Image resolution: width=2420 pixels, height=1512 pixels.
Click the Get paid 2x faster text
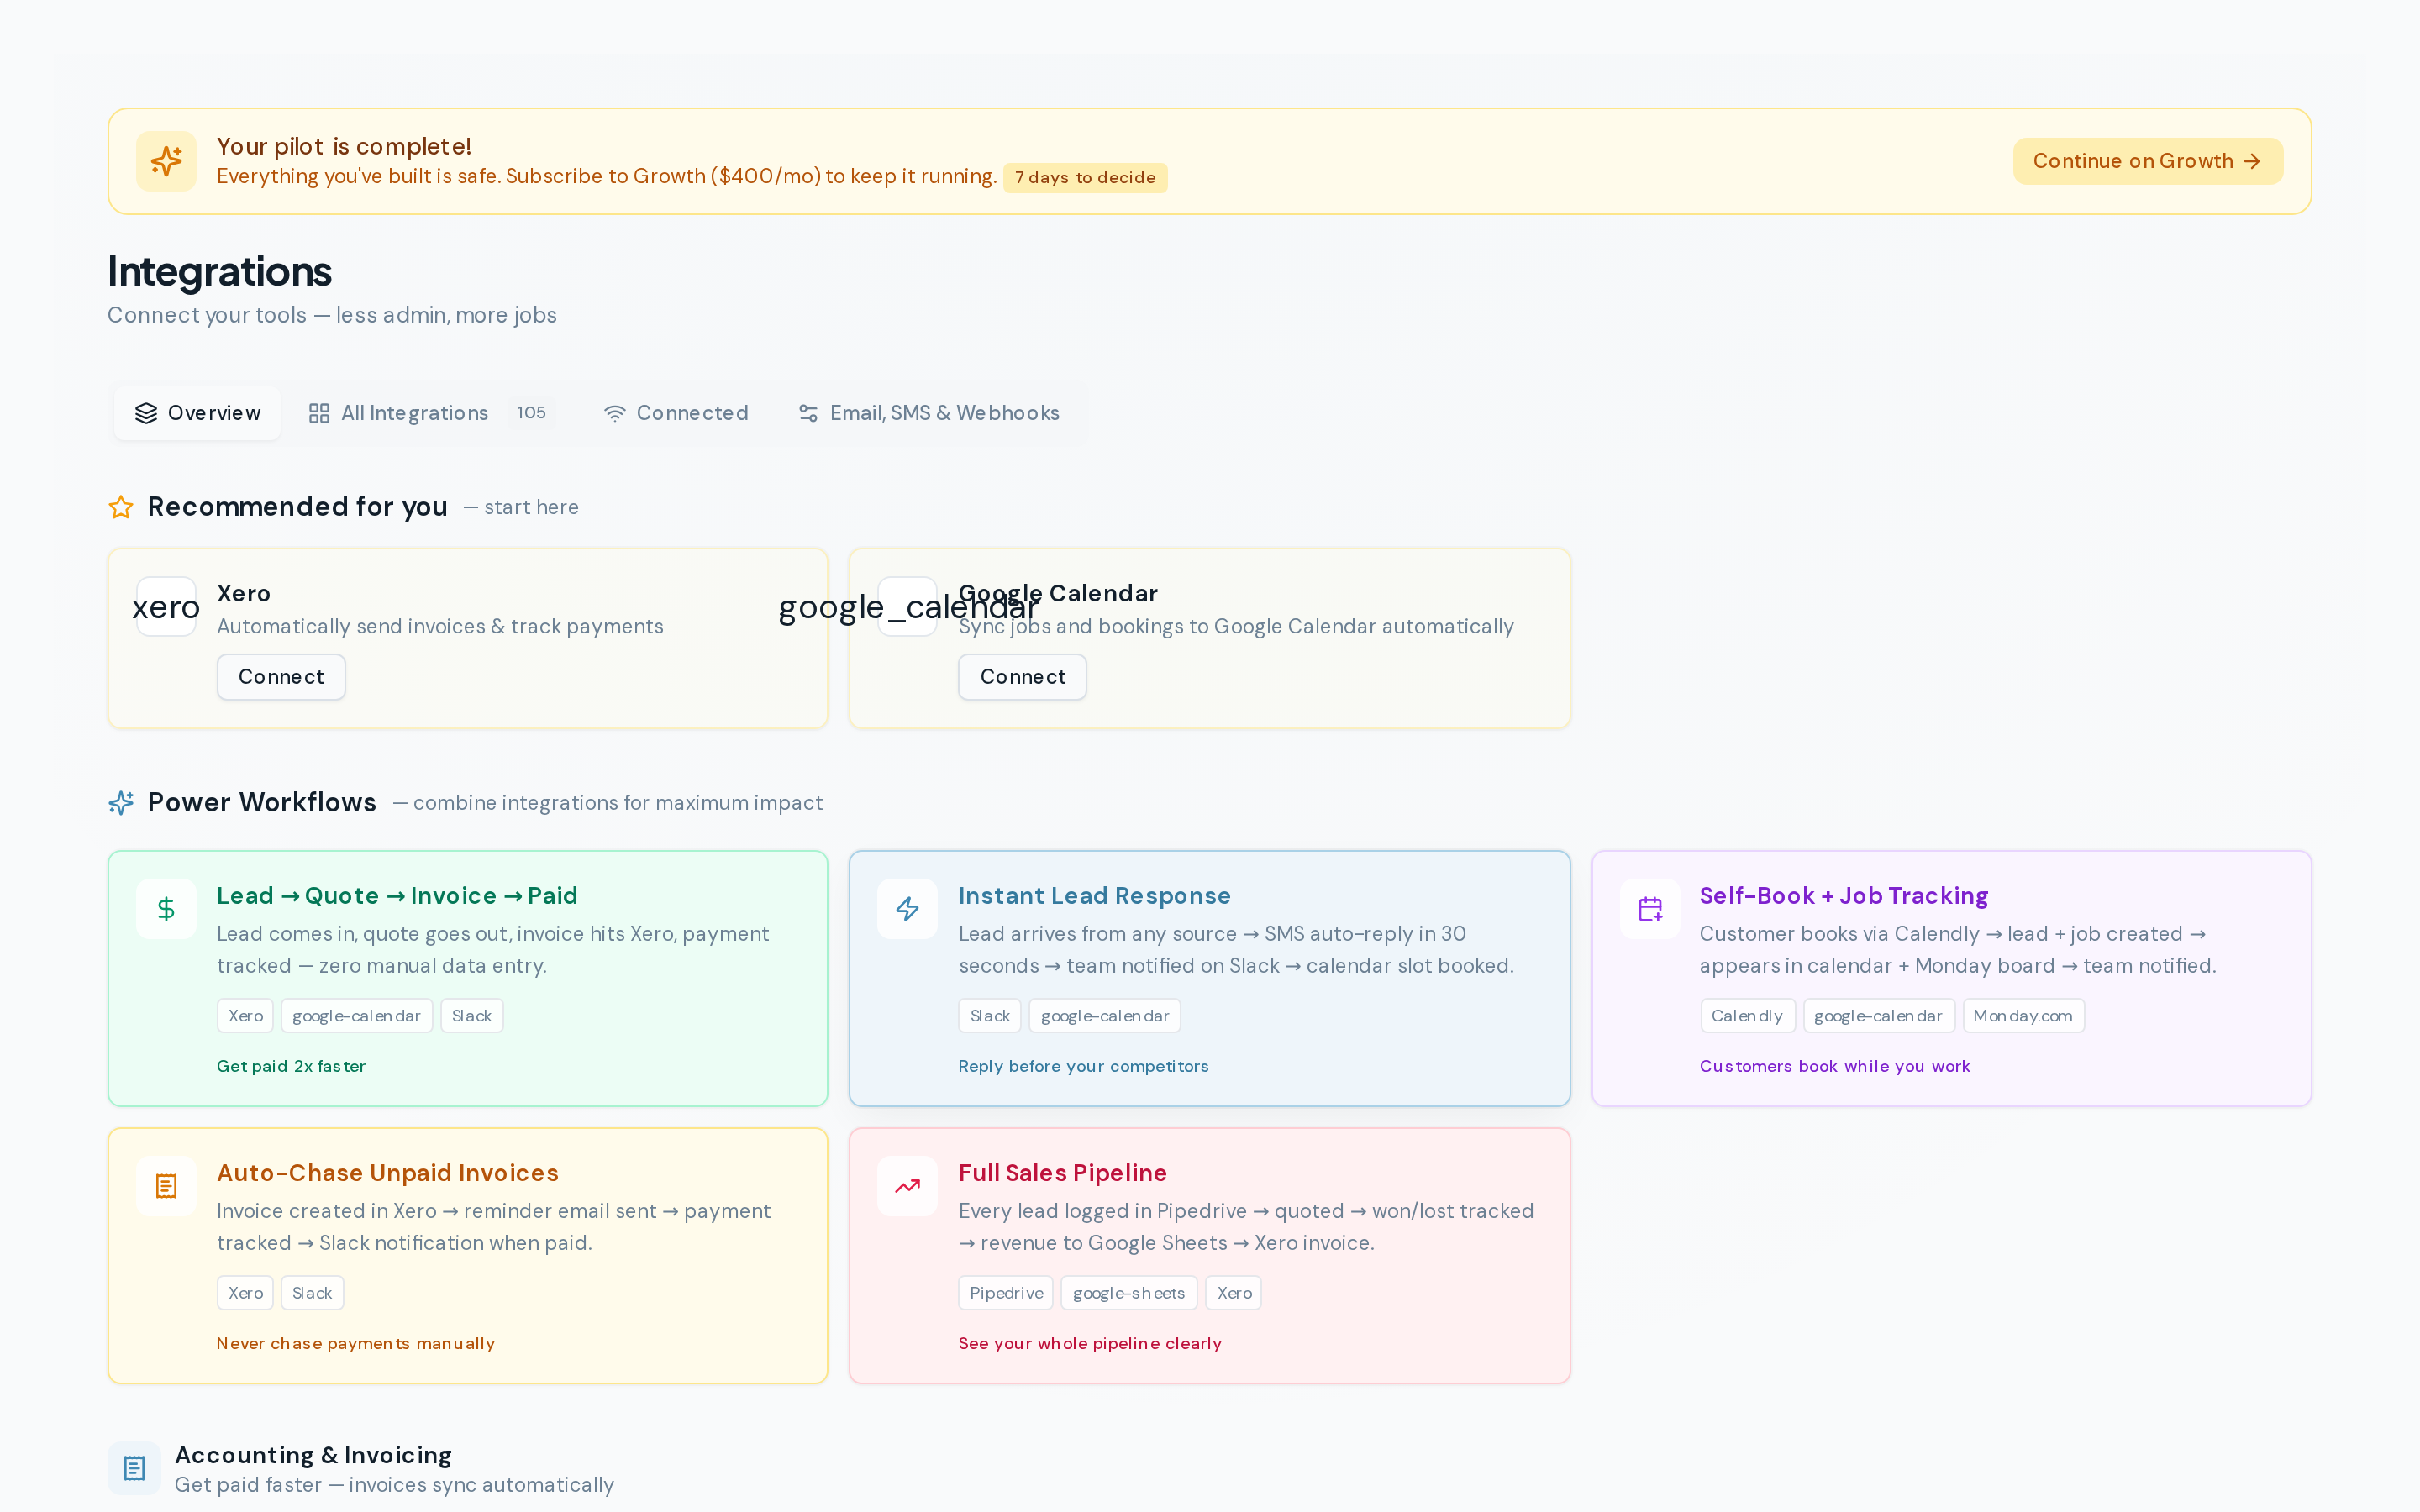pos(291,1066)
